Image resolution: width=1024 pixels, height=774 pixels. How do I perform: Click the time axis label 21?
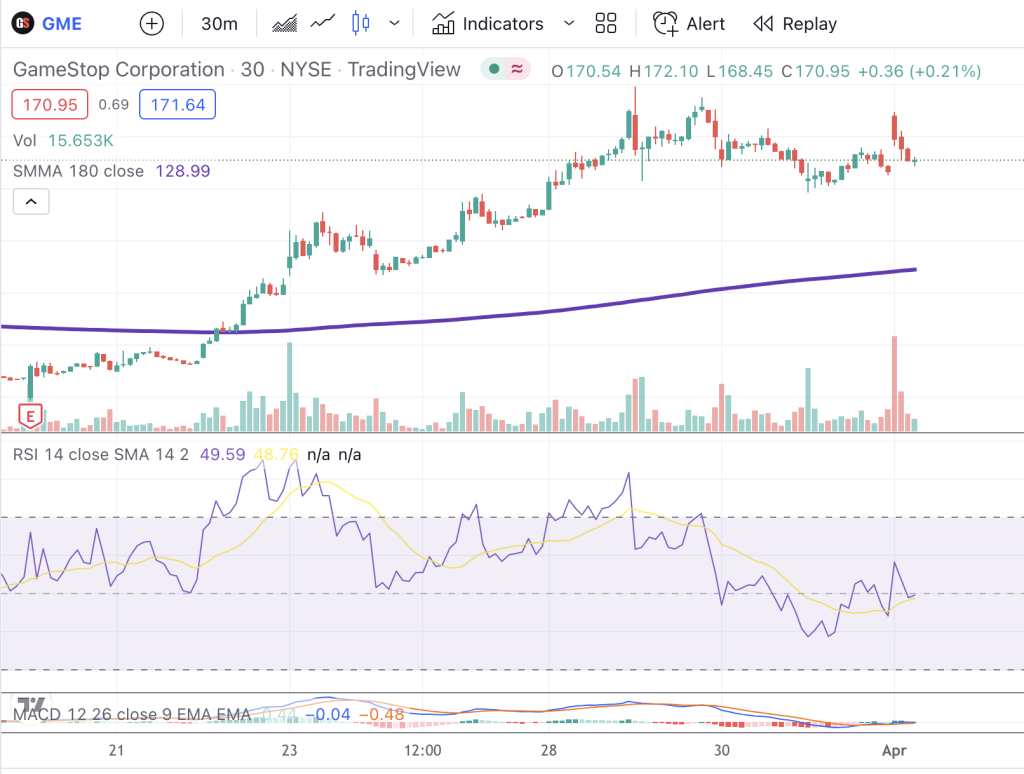(116, 750)
